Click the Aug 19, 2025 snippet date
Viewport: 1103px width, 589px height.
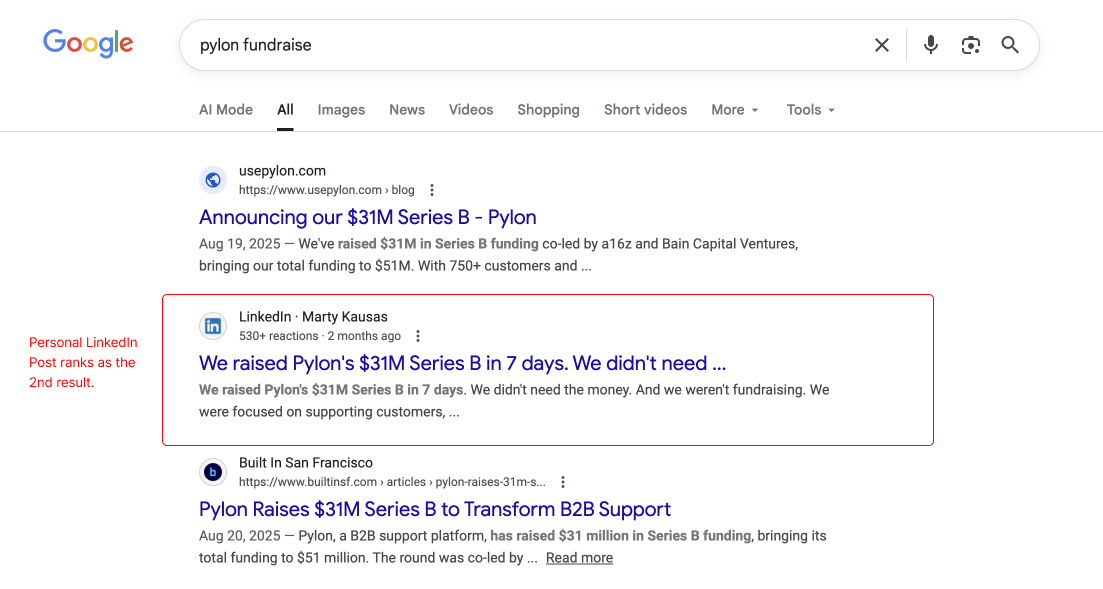pos(240,244)
